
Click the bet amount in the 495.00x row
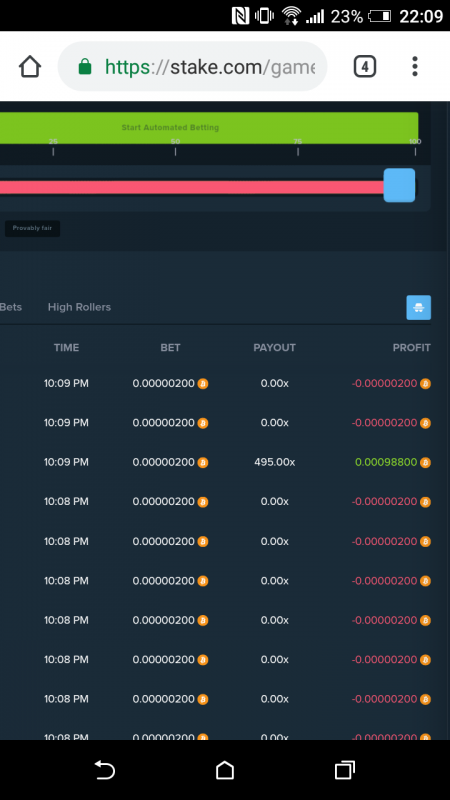click(x=163, y=462)
